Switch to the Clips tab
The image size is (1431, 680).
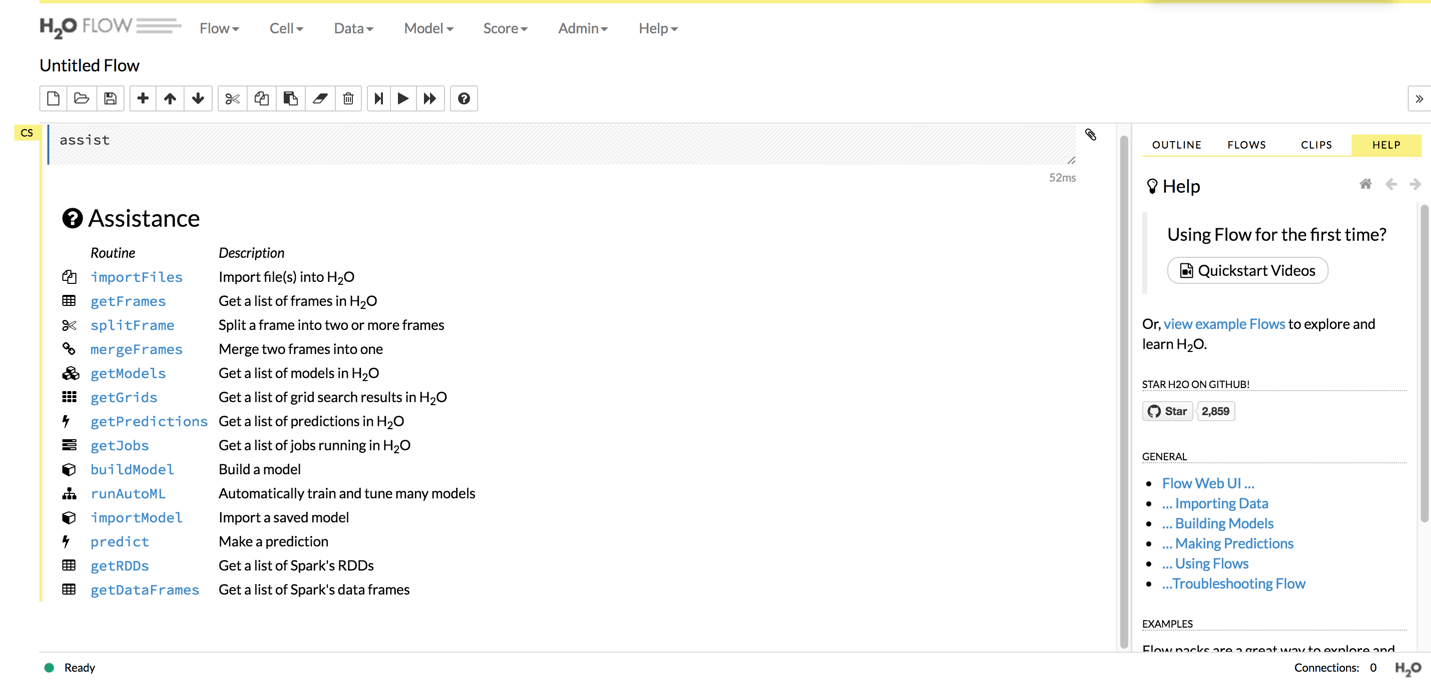(1316, 144)
